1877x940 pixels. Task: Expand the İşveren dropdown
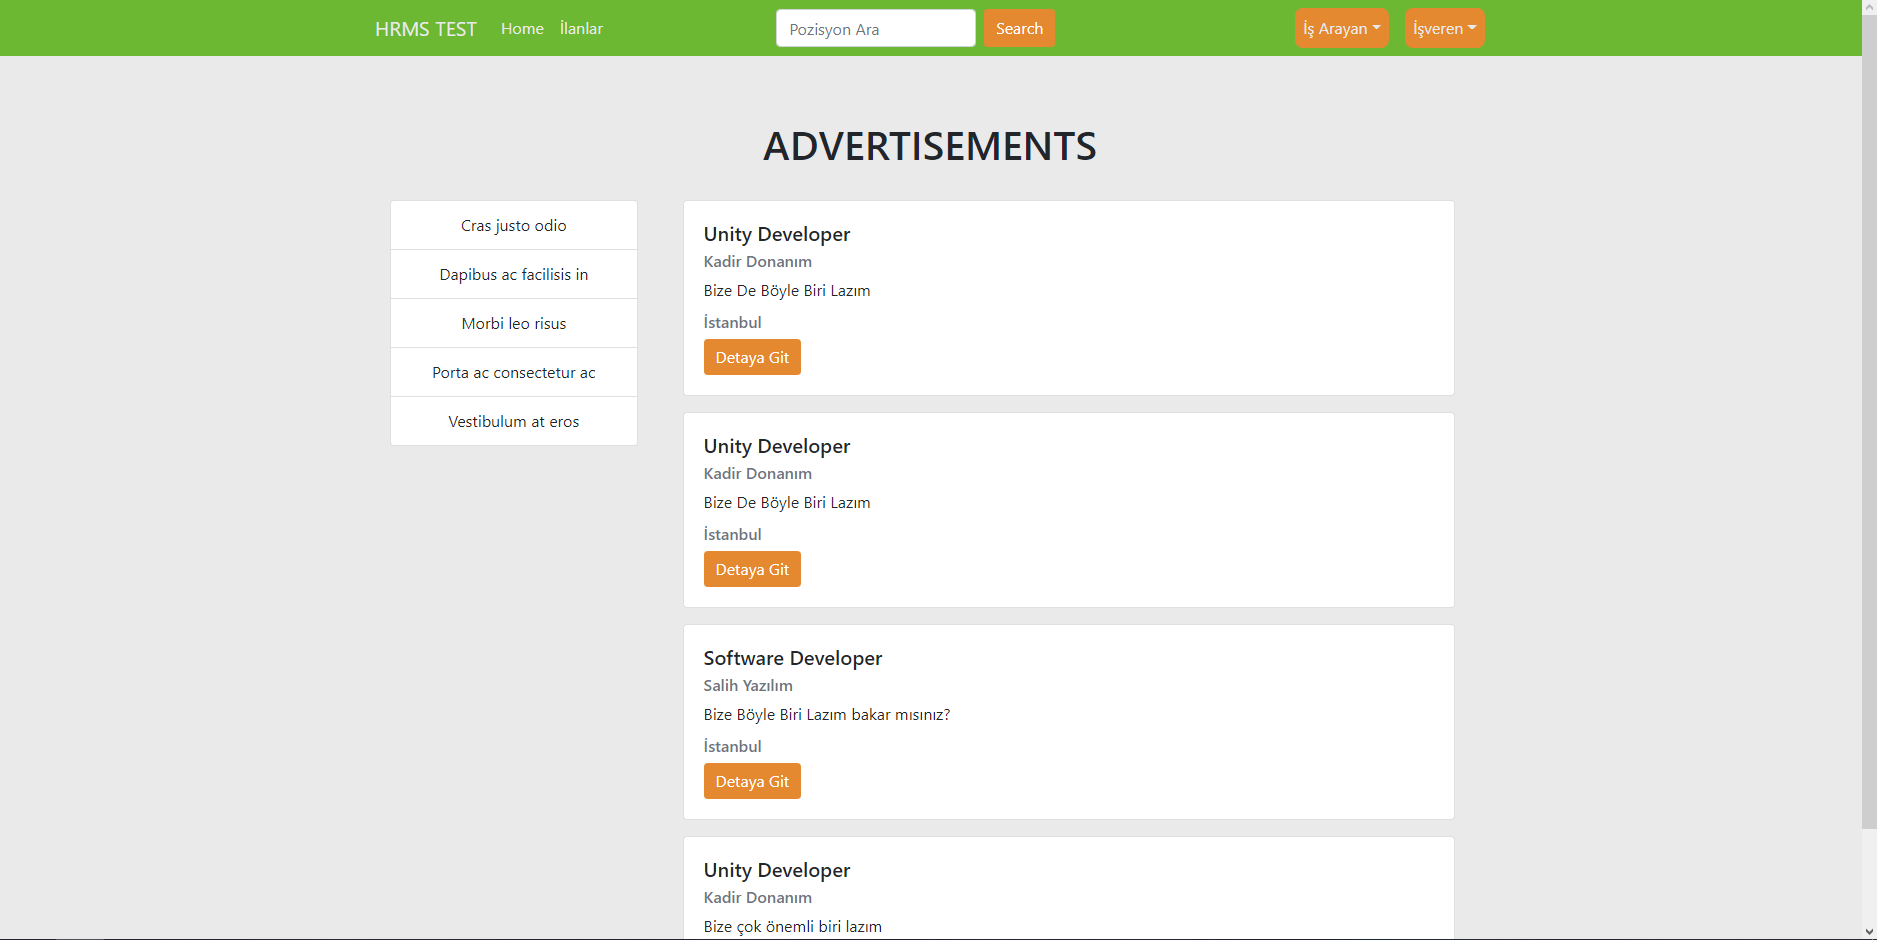[x=1444, y=29]
